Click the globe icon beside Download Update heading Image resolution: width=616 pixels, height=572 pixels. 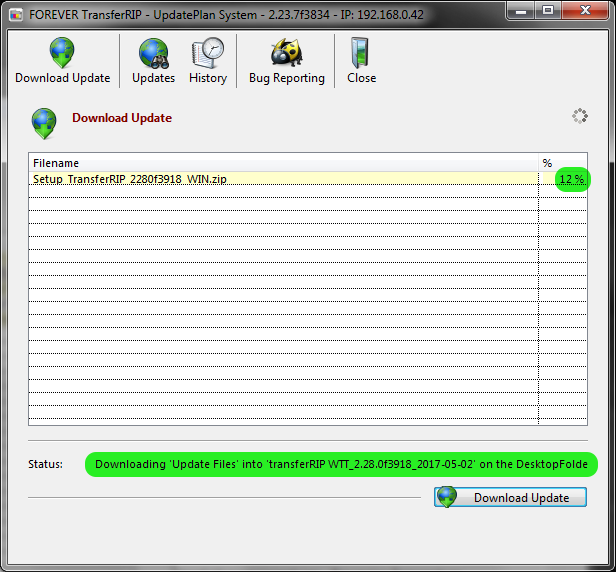(44, 123)
